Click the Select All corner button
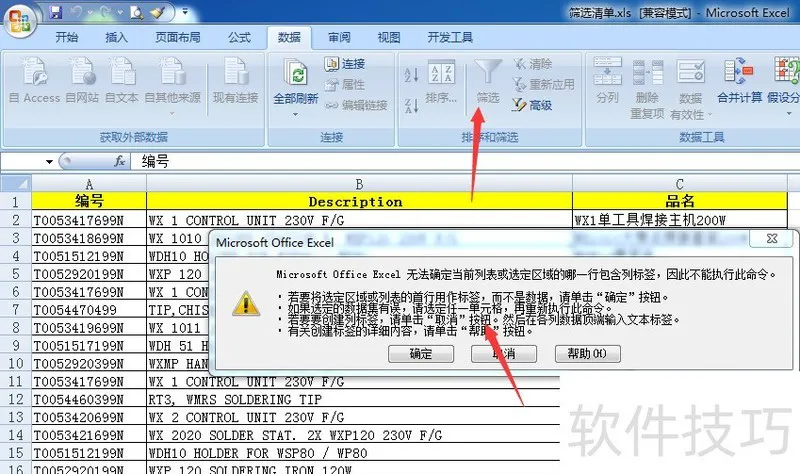Image resolution: width=800 pixels, height=474 pixels. (x=16, y=184)
